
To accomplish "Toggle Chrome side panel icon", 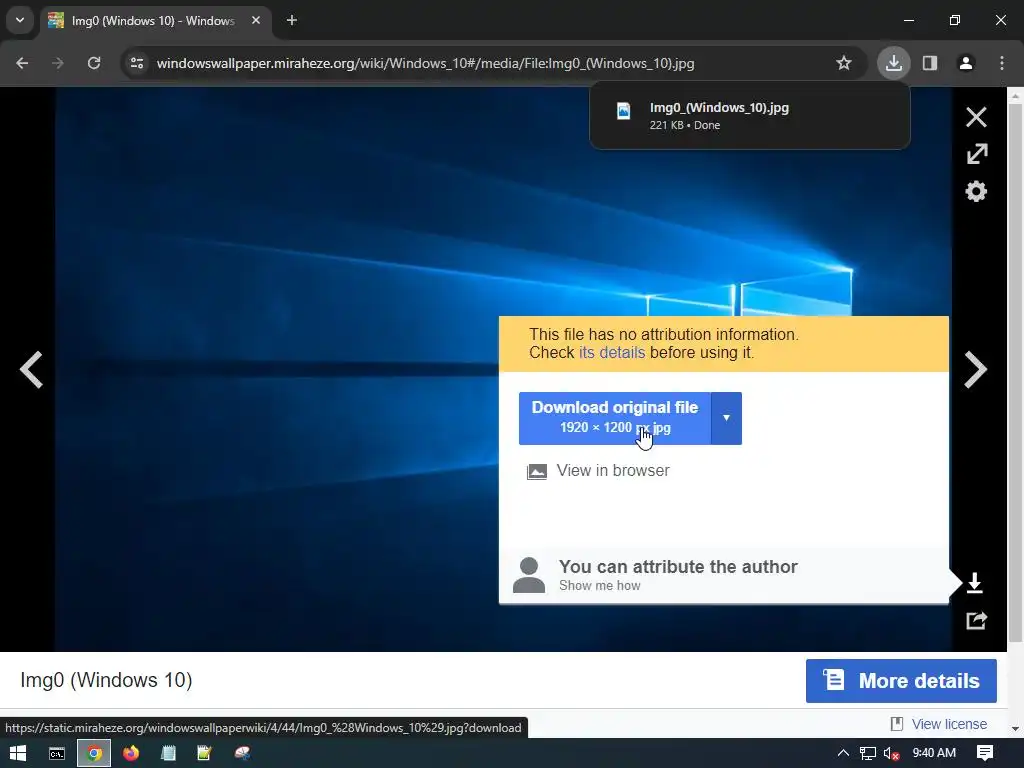I will point(930,63).
